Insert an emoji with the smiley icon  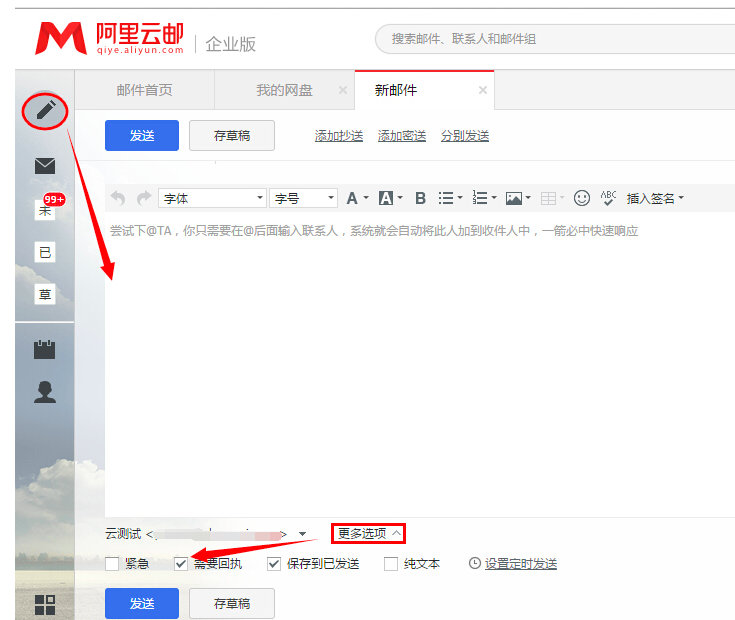582,198
